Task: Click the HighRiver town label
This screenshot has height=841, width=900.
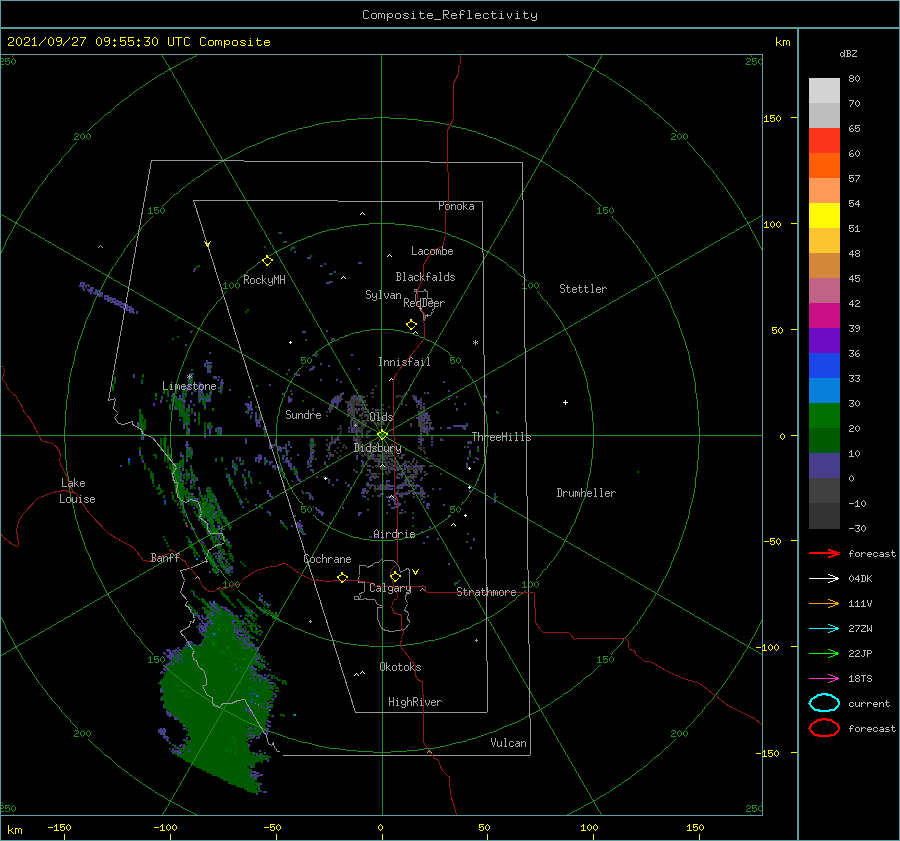Action: pos(415,702)
